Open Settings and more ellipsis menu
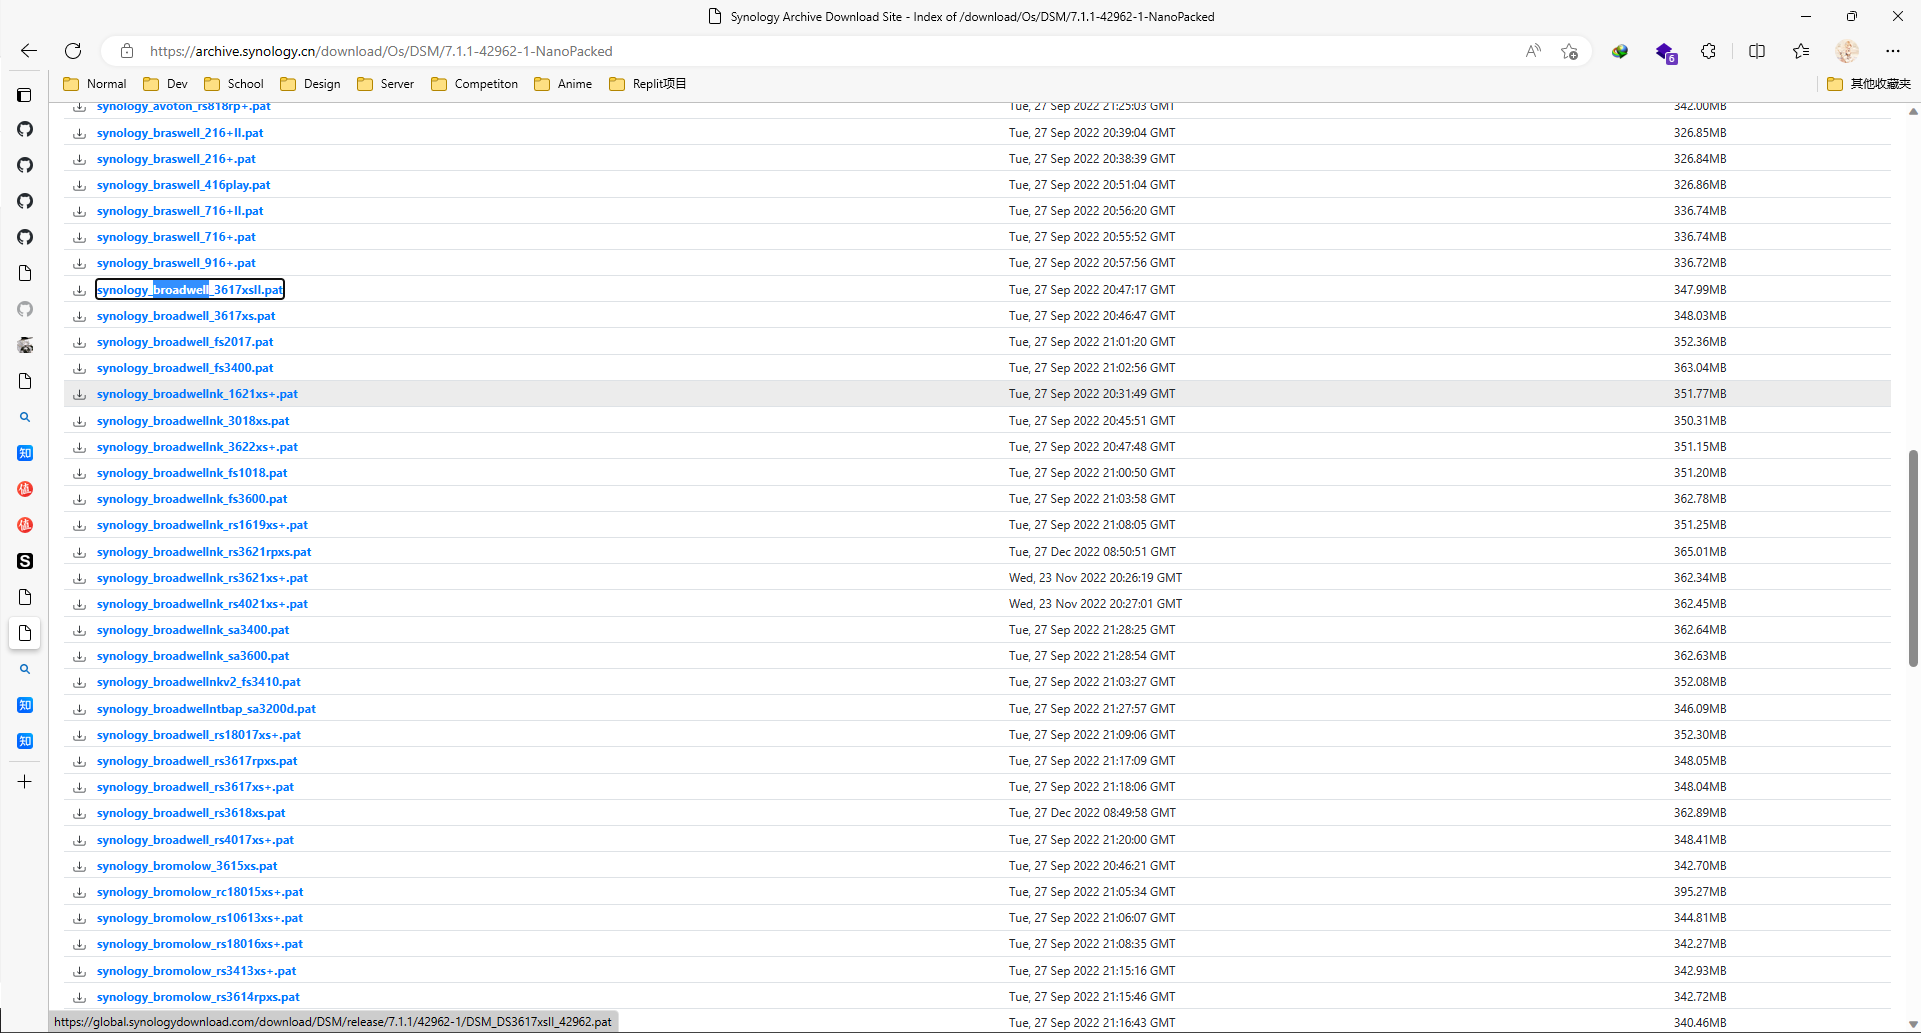 1892,51
